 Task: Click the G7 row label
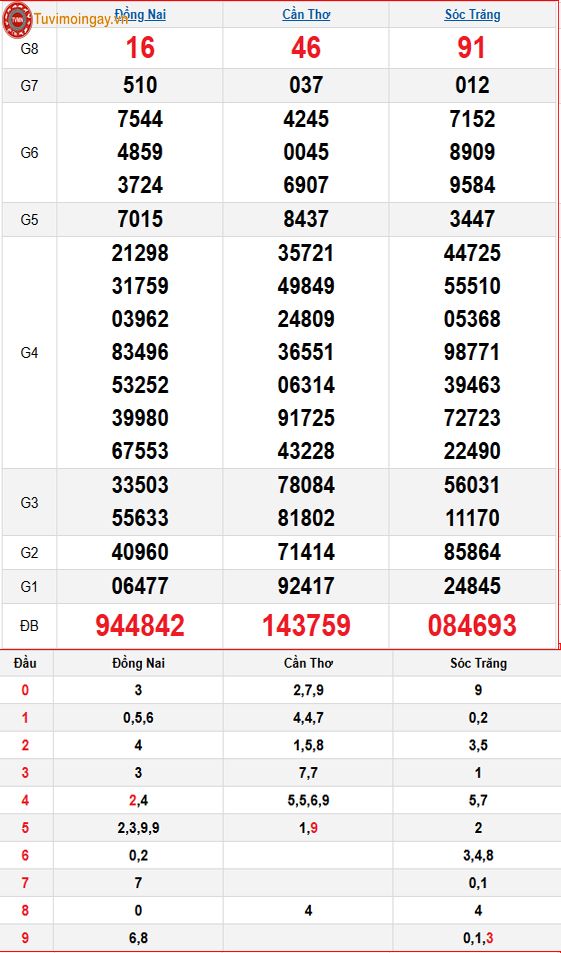point(29,86)
